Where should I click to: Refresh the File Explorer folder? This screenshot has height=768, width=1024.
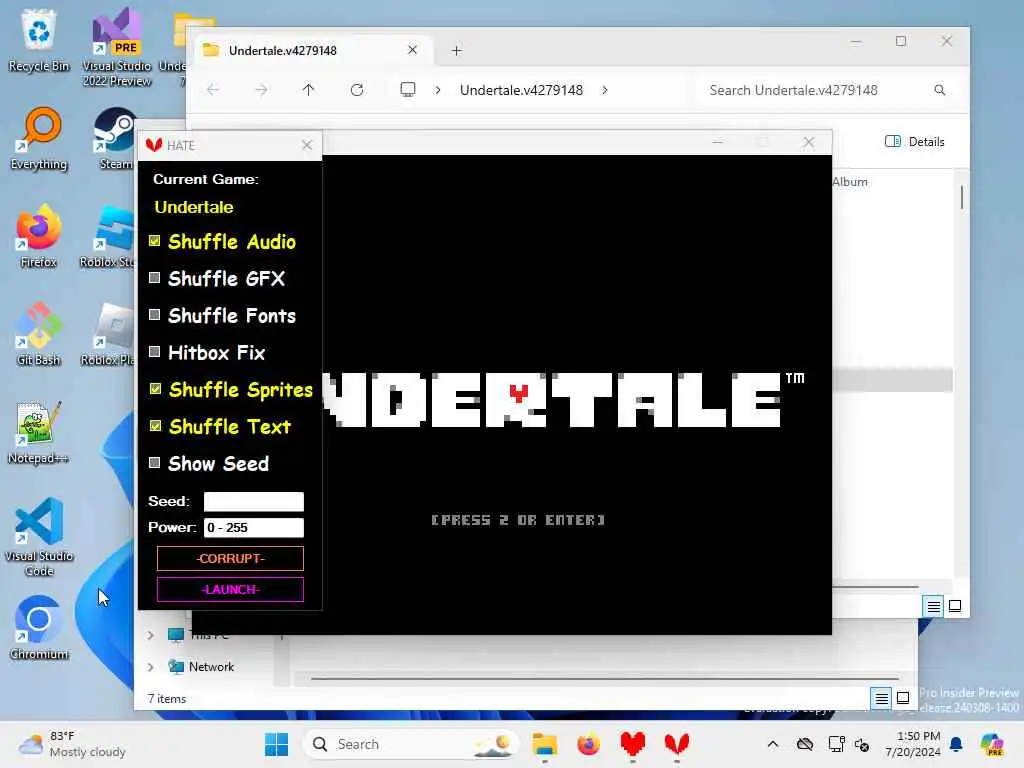(x=357, y=90)
